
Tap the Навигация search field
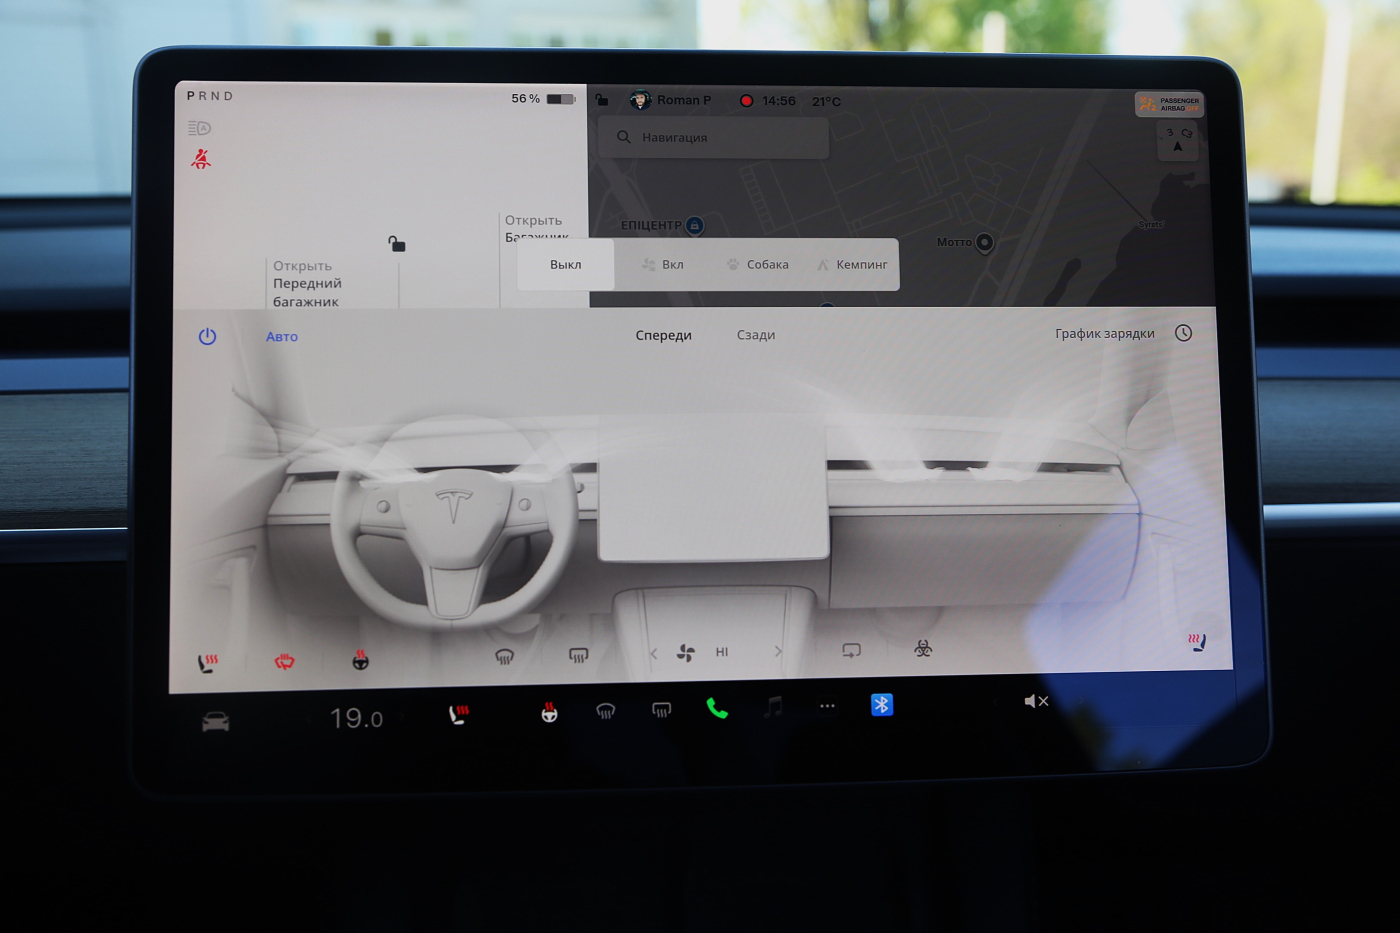(x=714, y=137)
